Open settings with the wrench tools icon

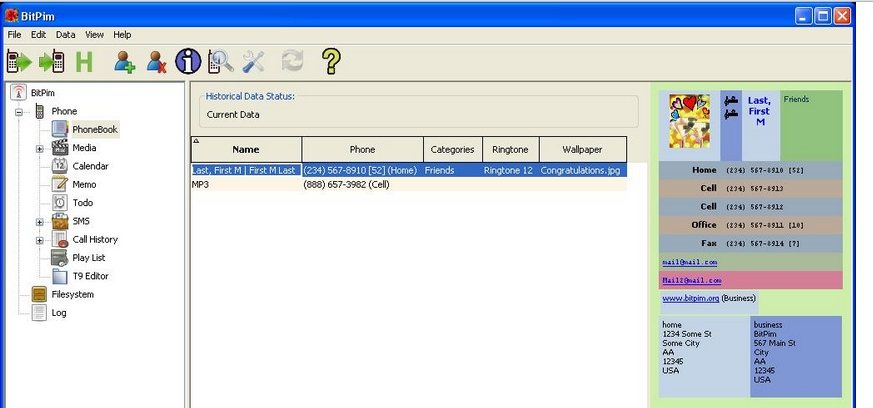[253, 62]
